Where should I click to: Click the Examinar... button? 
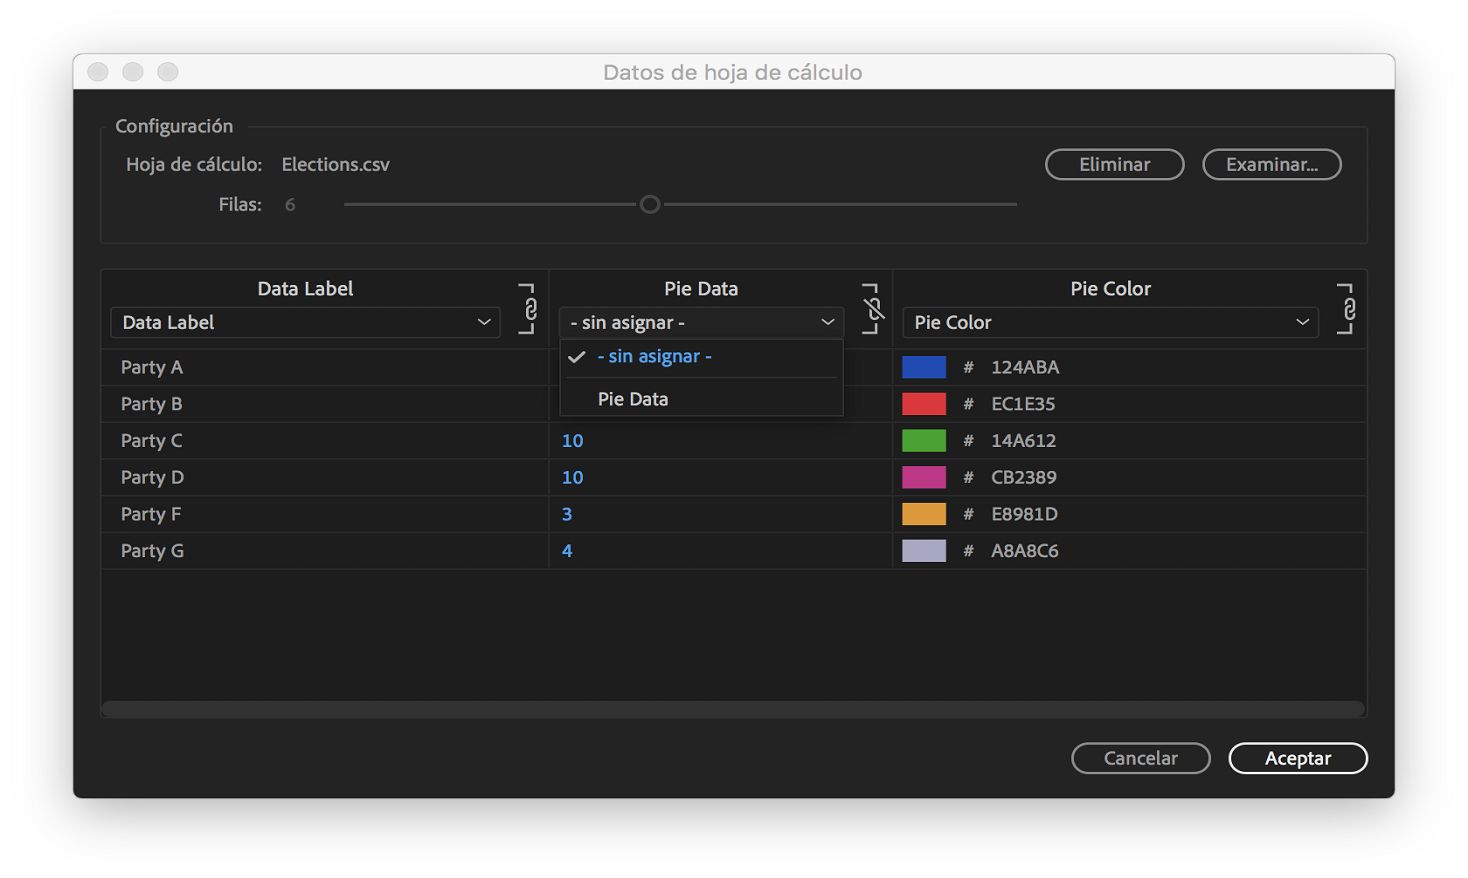(1272, 164)
